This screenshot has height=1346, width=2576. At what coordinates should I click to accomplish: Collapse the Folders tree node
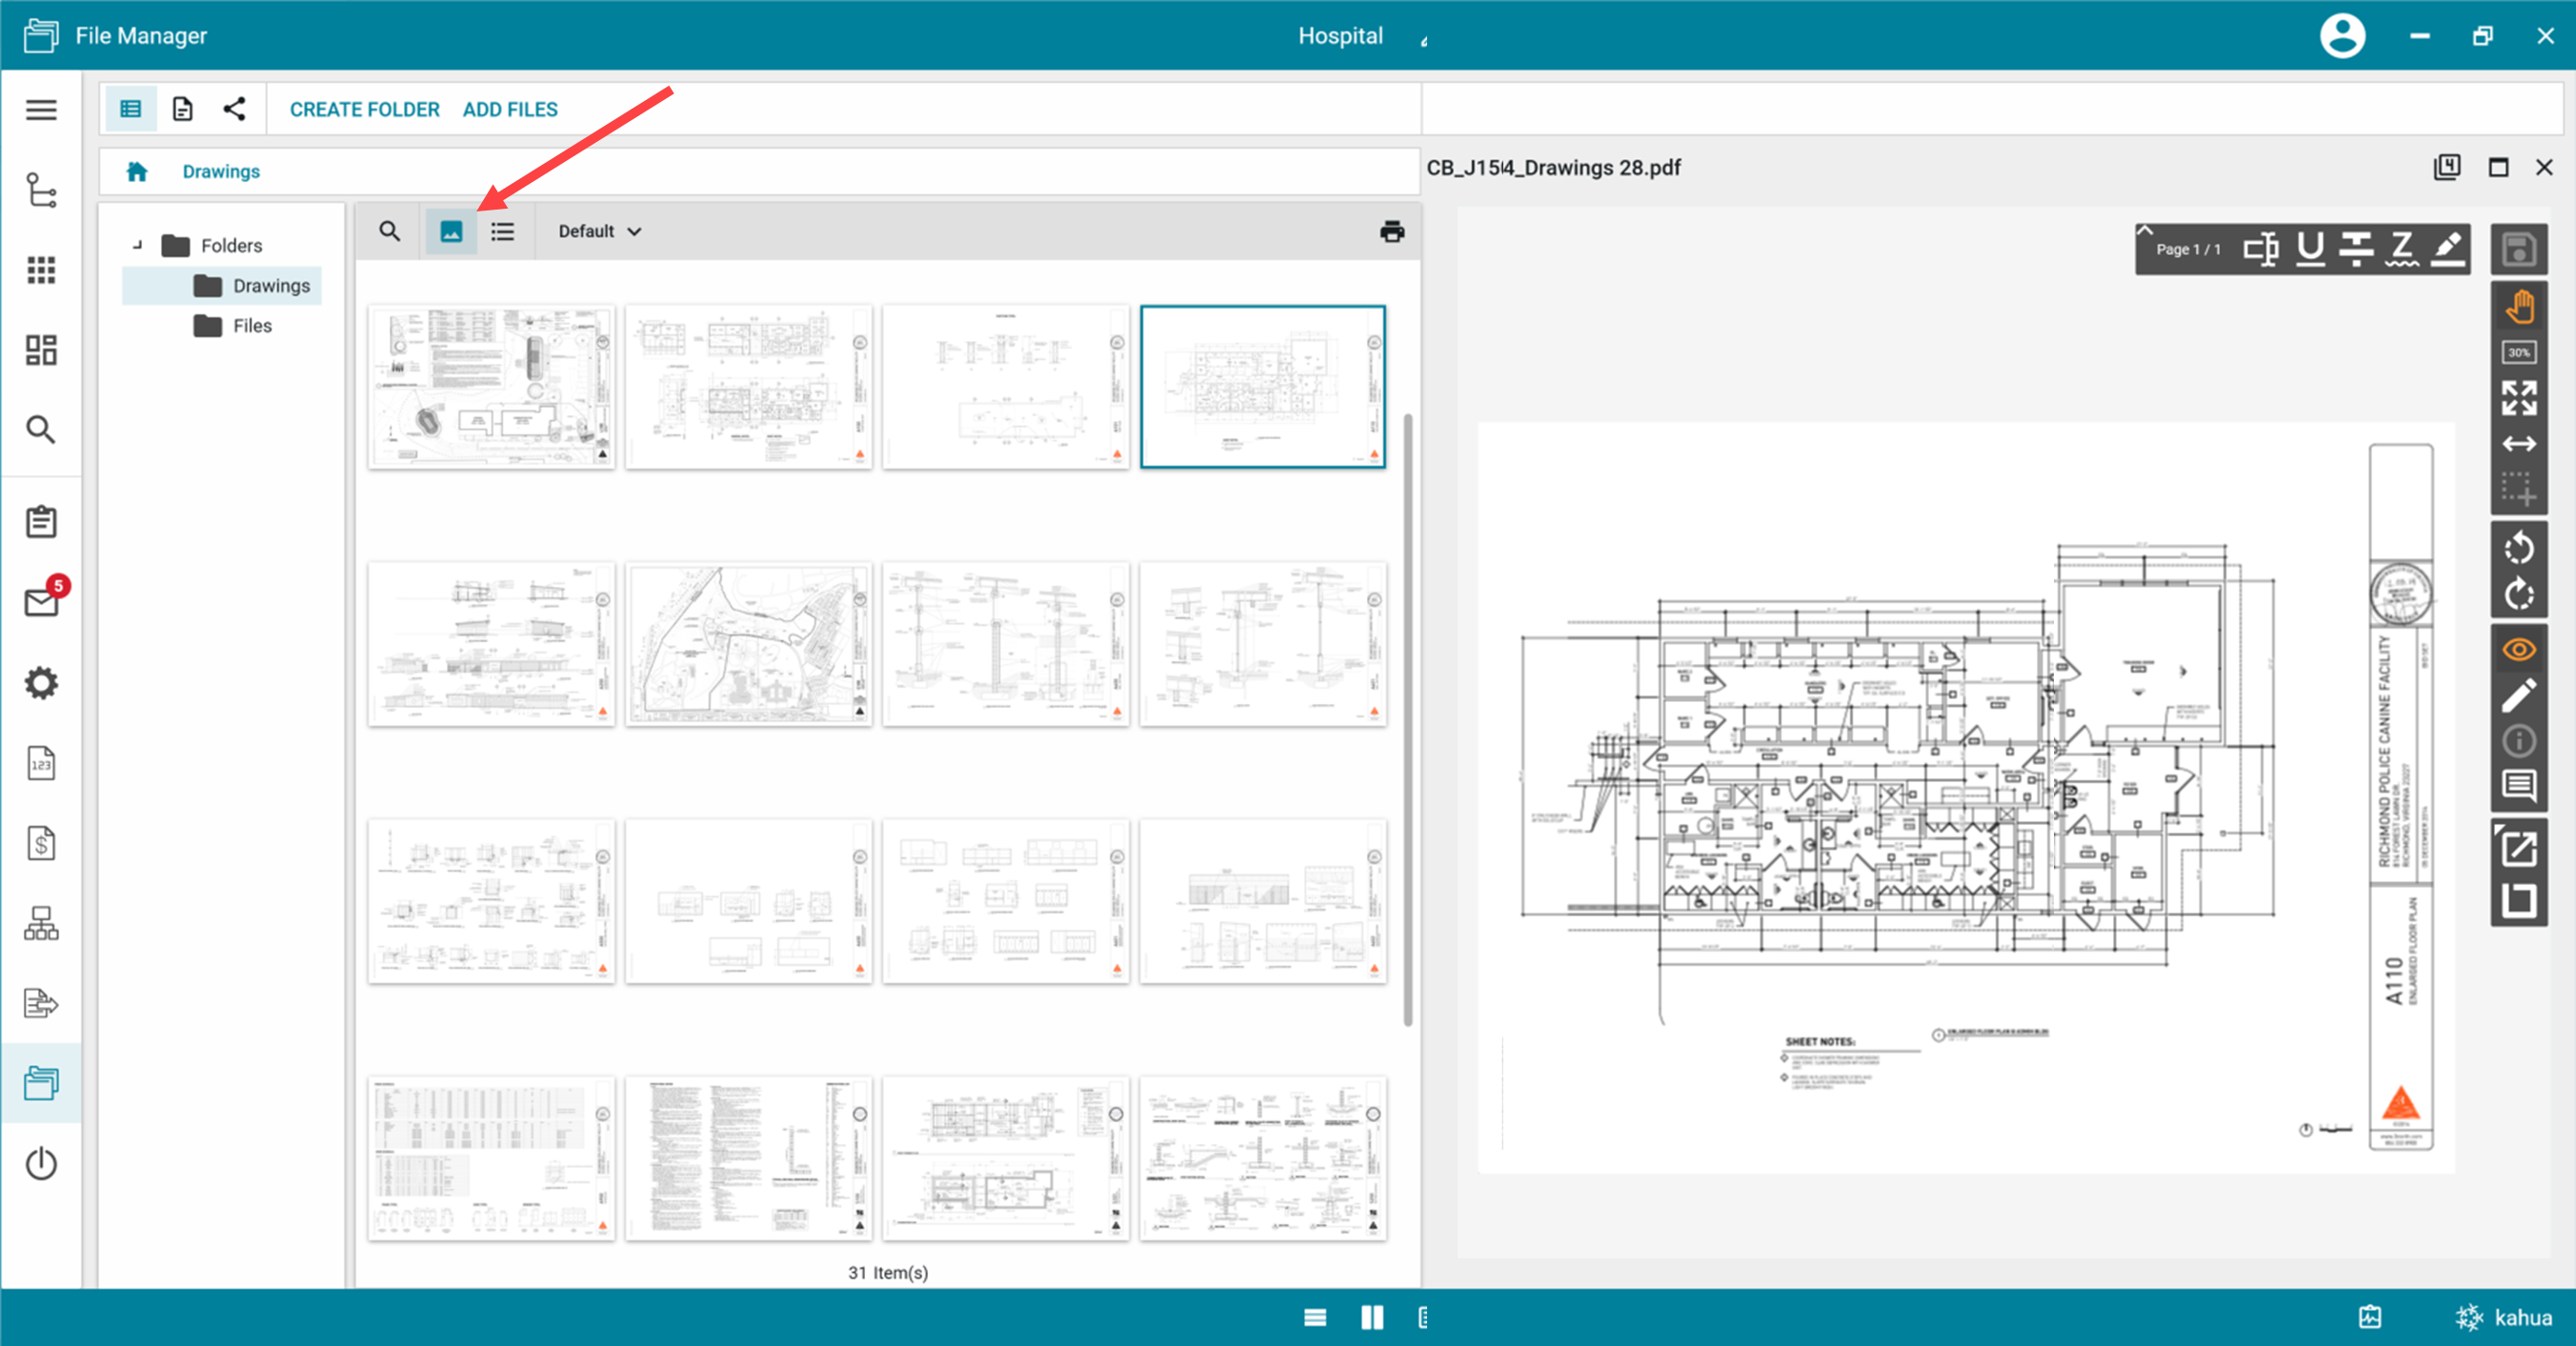137,245
